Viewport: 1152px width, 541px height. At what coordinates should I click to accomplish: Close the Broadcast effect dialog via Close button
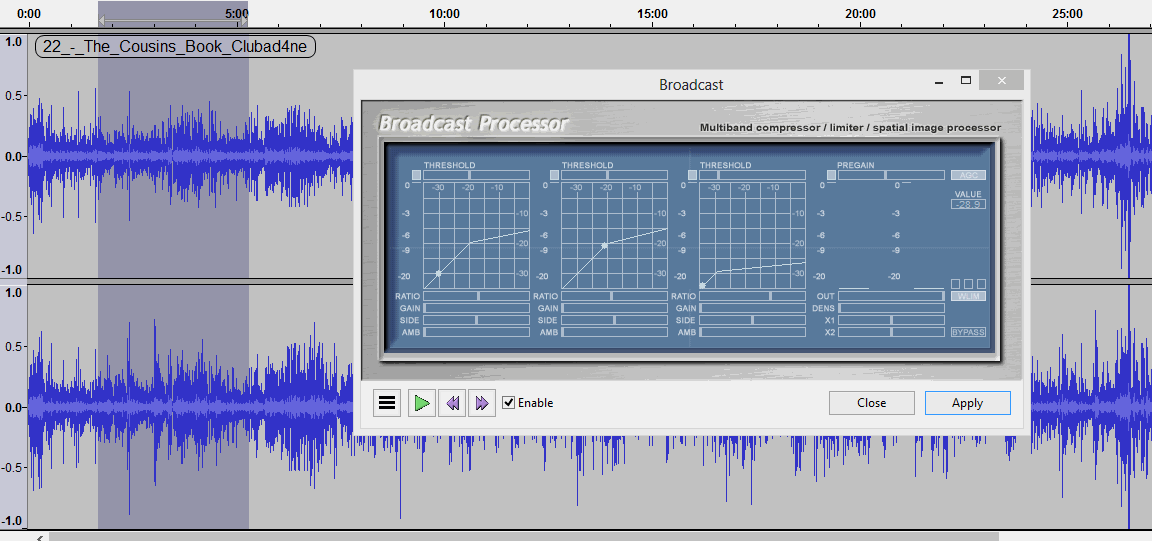point(871,403)
